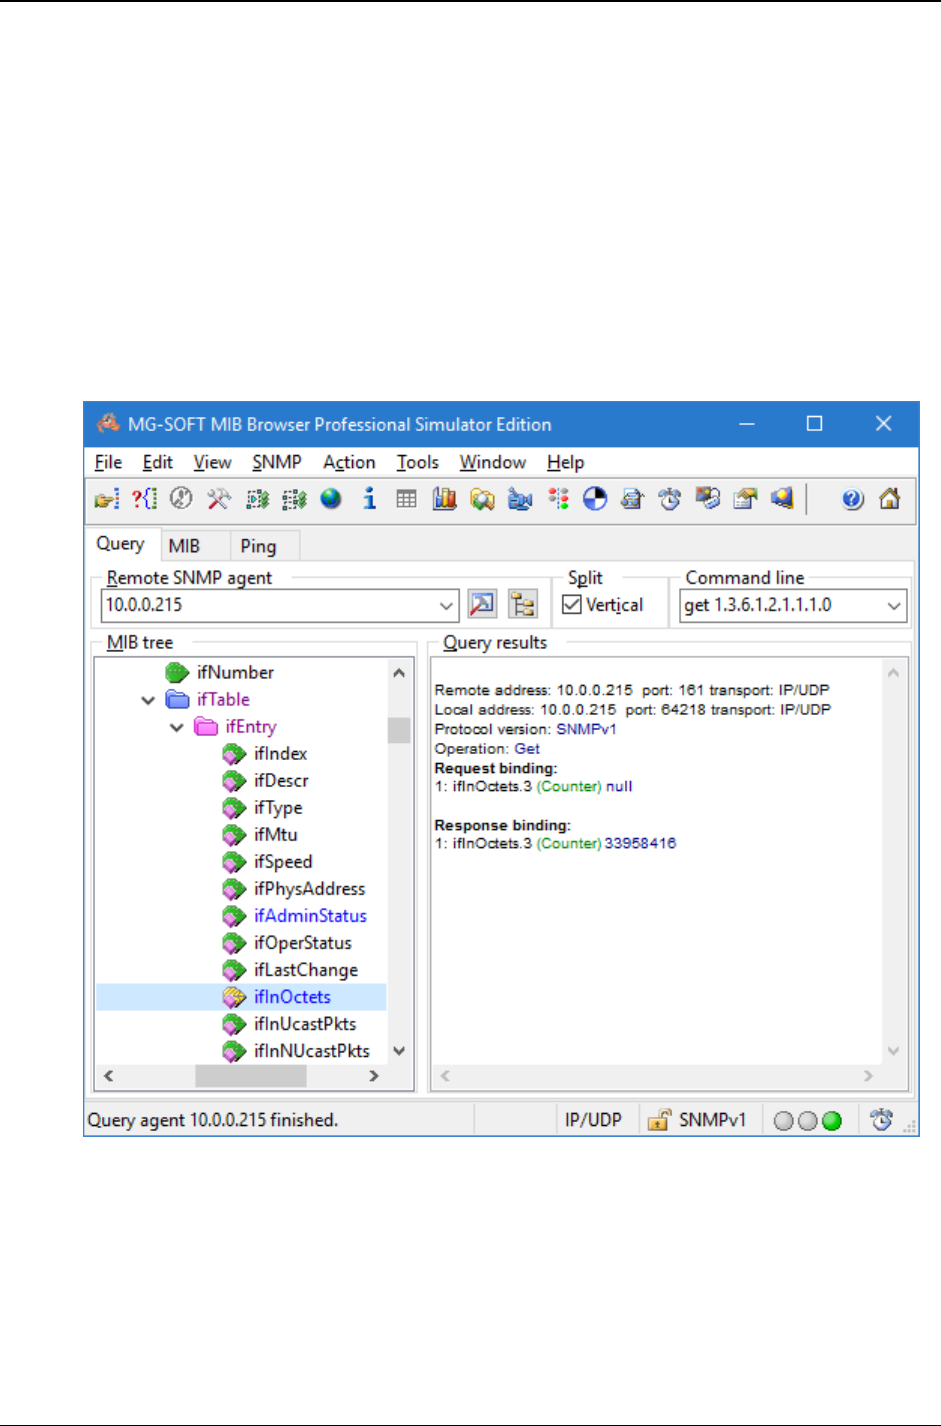Select the ifTable folder node
The height and width of the screenshot is (1426, 941).
coord(223,699)
